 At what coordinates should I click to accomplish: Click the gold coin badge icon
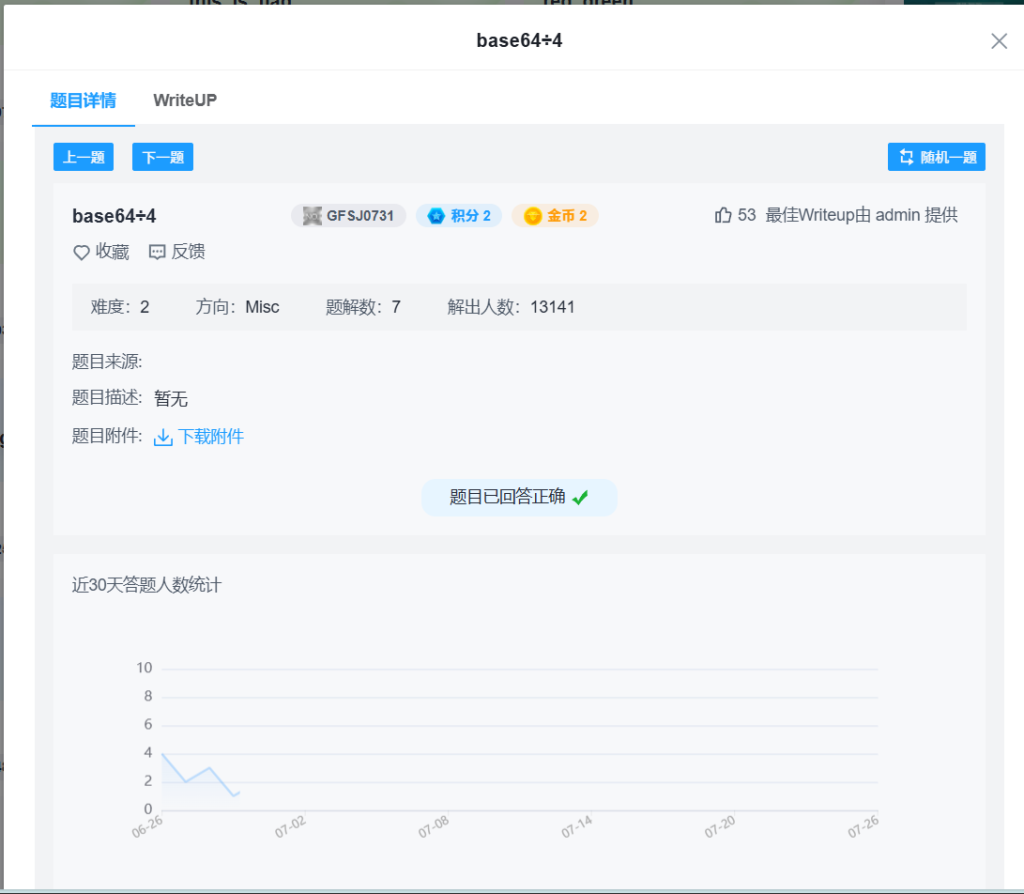click(533, 216)
